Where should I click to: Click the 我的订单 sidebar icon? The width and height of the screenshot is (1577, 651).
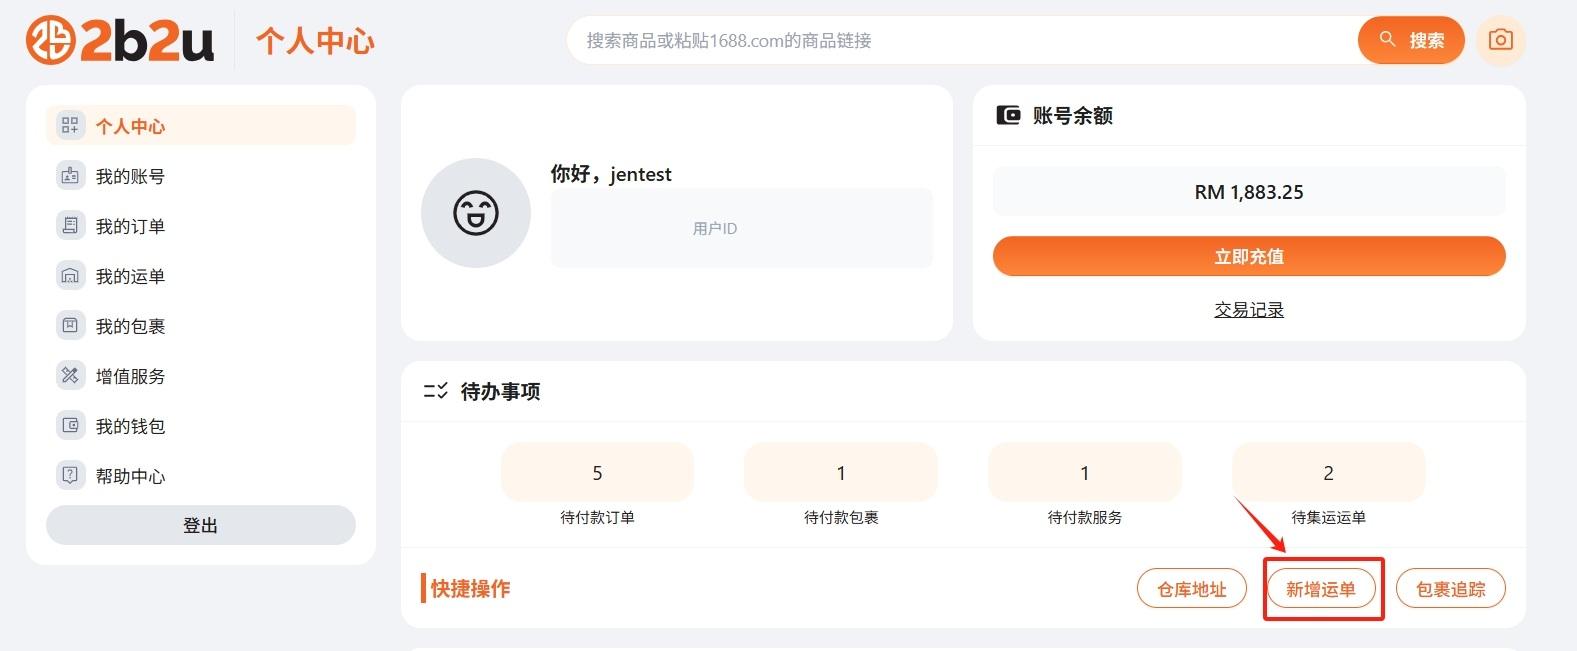point(70,226)
